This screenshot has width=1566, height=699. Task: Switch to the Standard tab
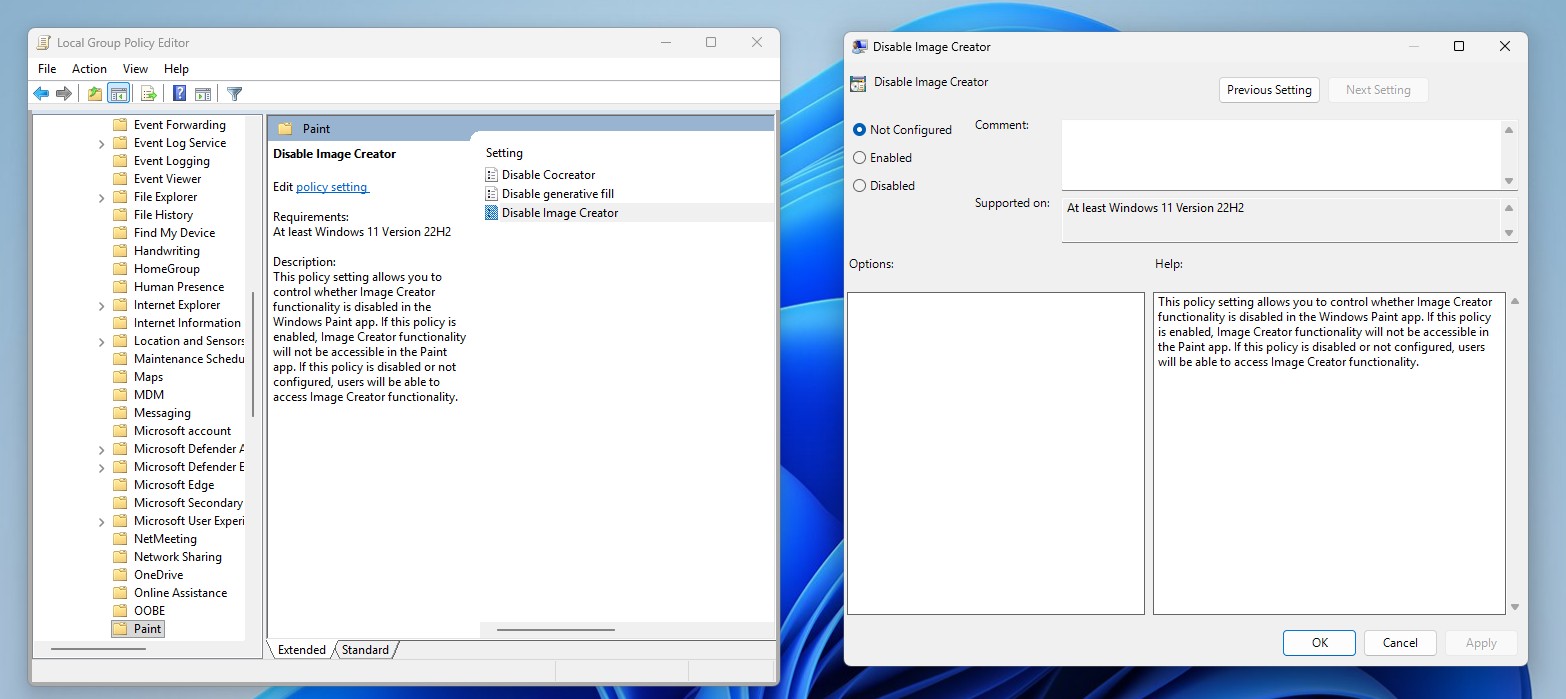click(365, 649)
